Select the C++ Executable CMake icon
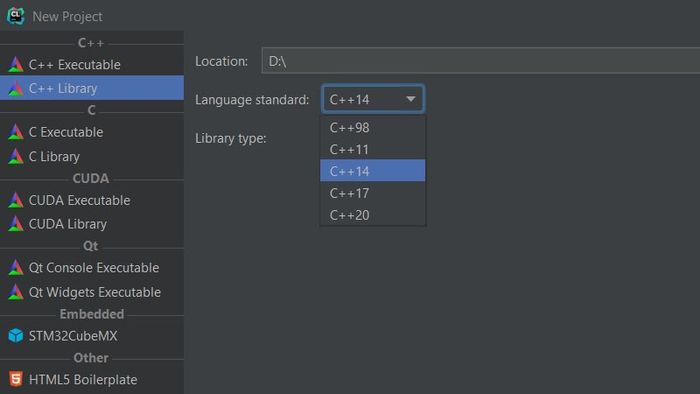700x394 pixels. coord(16,65)
